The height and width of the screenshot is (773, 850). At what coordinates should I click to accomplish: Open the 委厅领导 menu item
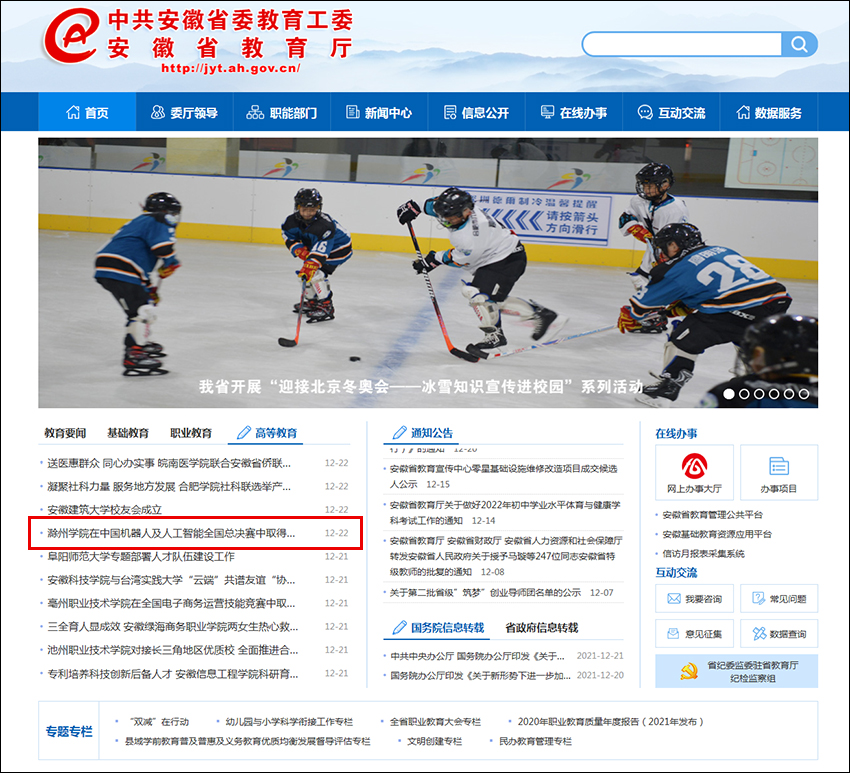tap(184, 112)
